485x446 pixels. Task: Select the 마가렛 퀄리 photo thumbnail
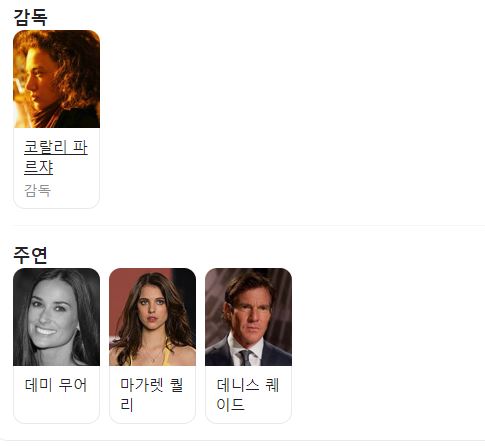(152, 317)
